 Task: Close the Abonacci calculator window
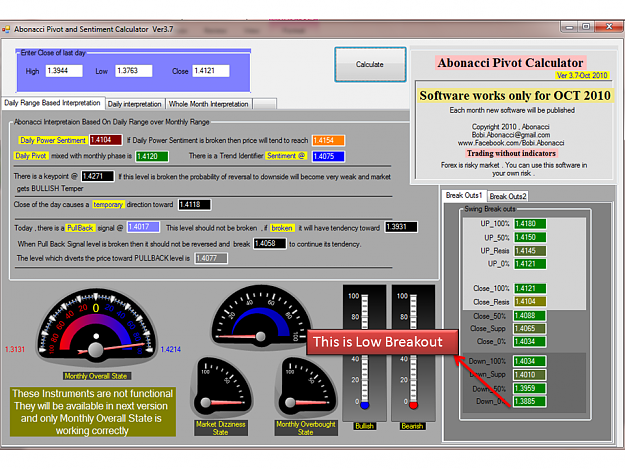(x=609, y=27)
